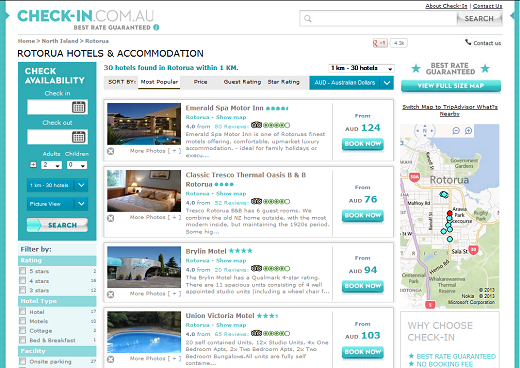
Task: Open Union Victoria Motel title link
Action: [220, 315]
